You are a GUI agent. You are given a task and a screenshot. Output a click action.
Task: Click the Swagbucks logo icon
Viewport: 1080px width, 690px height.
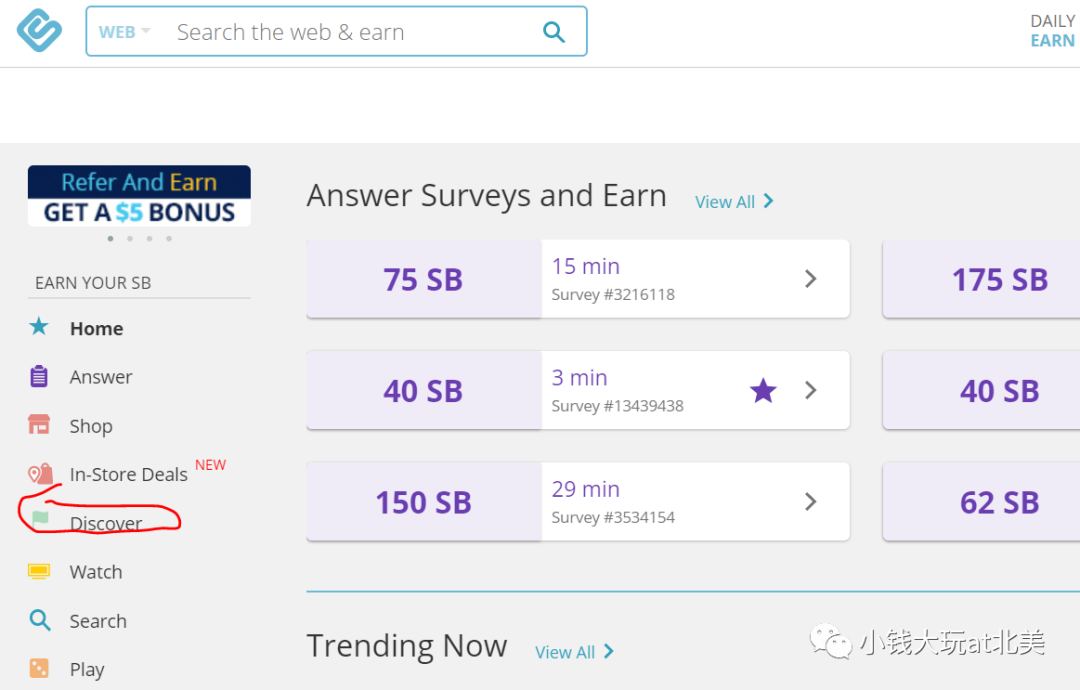point(39,30)
